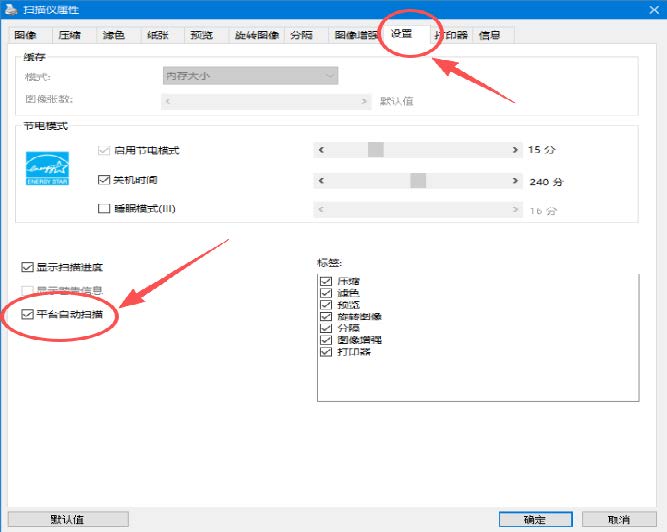Viewport: 667px width, 532px height.
Task: Click the 默认值 button
Action: (x=68, y=520)
